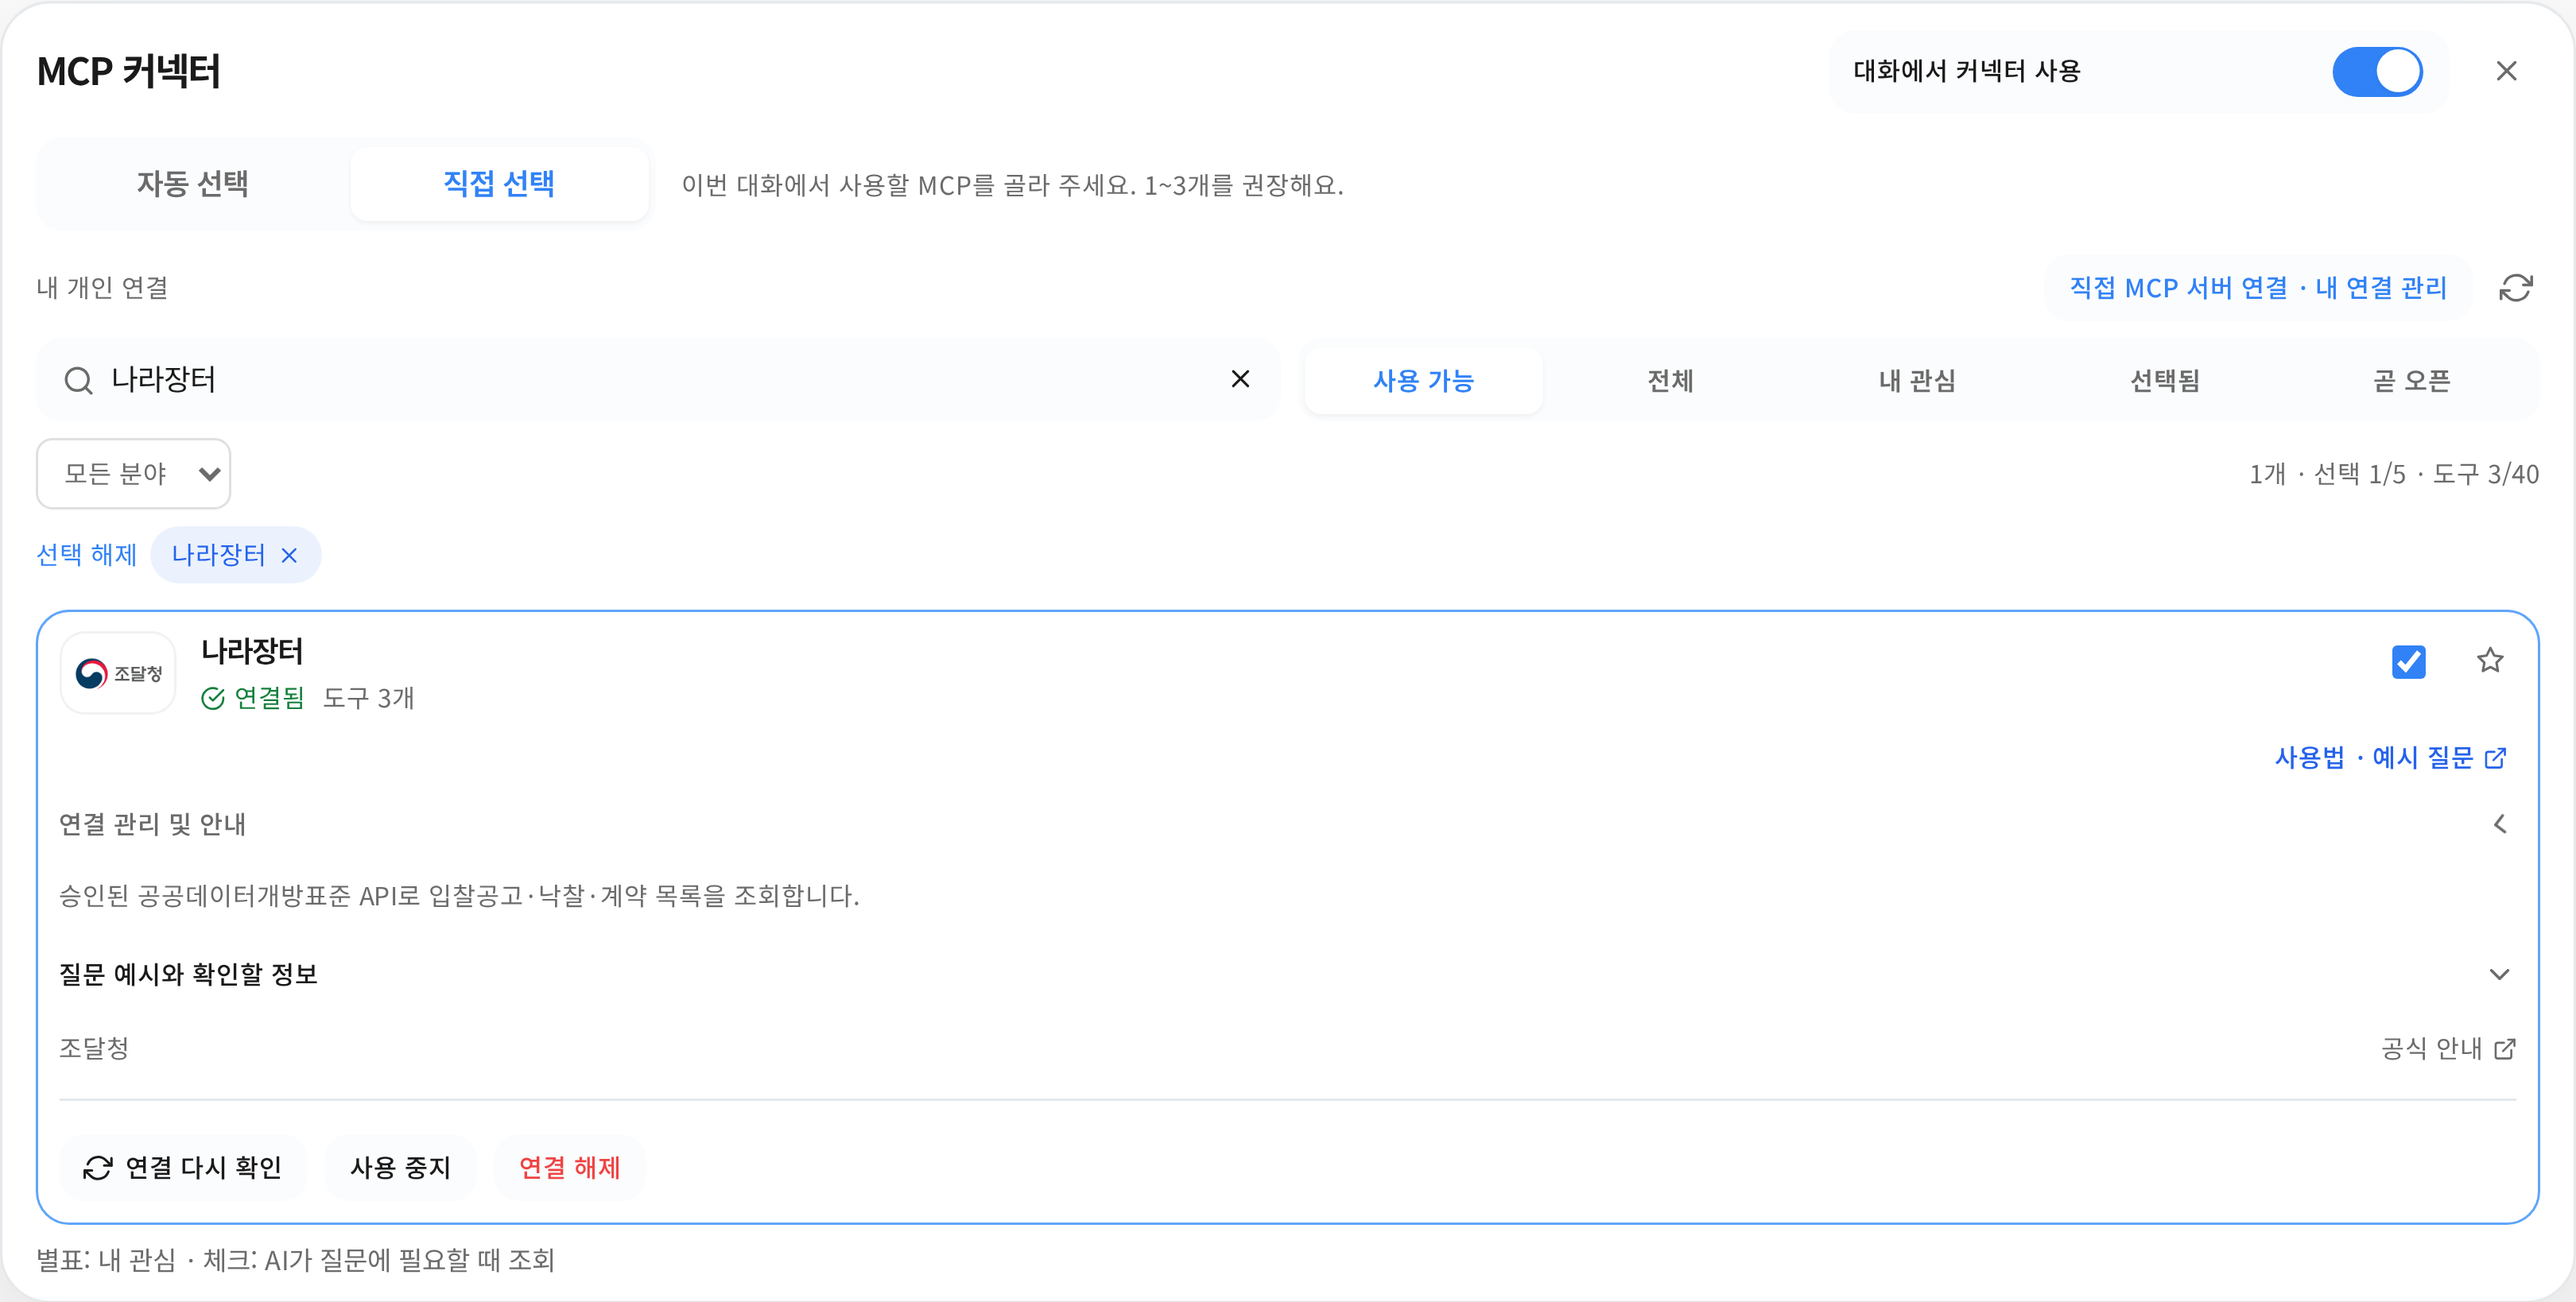
Task: Collapse the 연결 관리 및 안내 section
Action: pos(1288,824)
